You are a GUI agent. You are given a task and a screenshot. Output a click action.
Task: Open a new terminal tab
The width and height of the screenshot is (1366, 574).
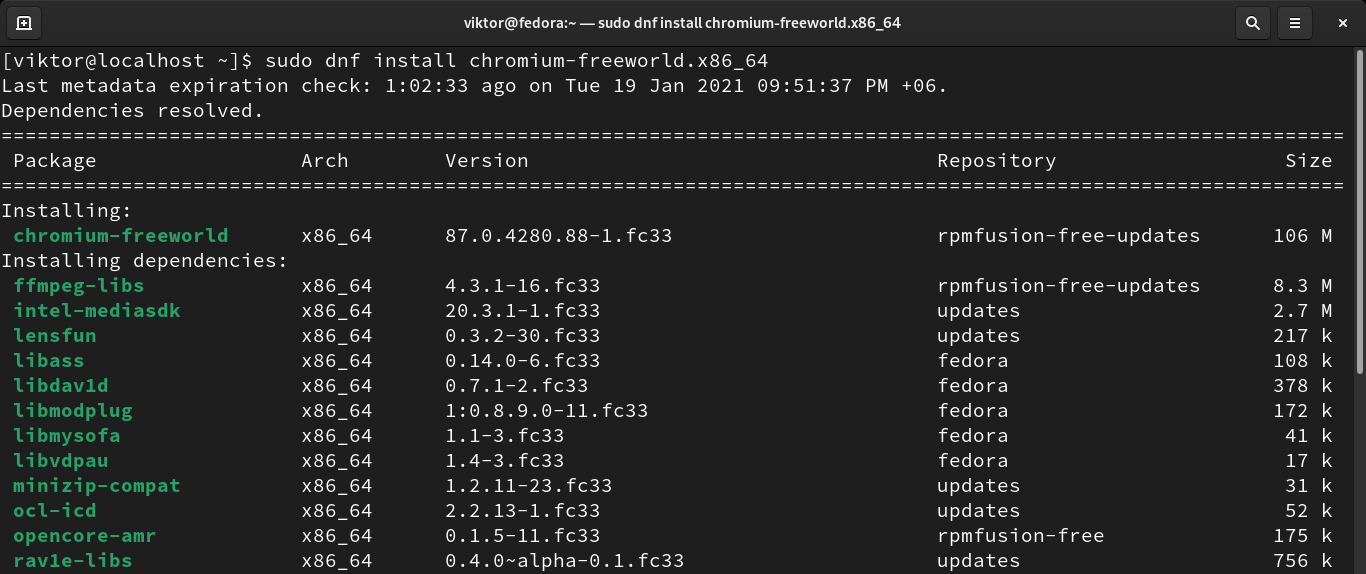(24, 22)
